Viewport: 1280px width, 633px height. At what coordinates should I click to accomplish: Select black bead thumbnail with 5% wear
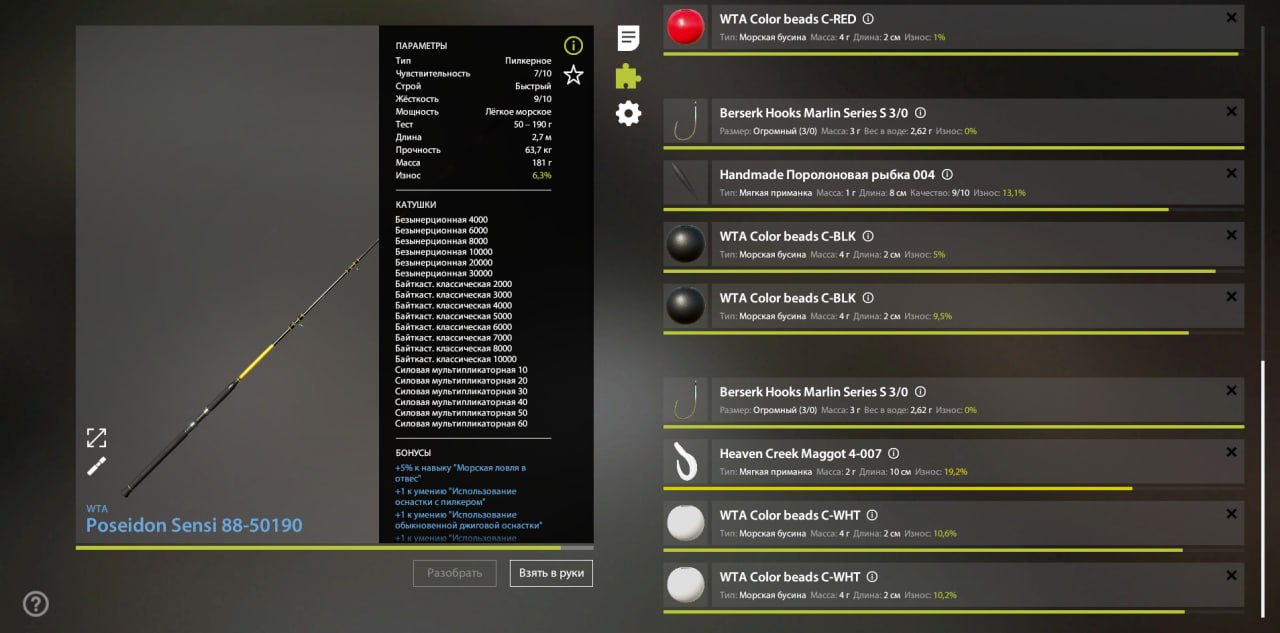pyautogui.click(x=686, y=244)
